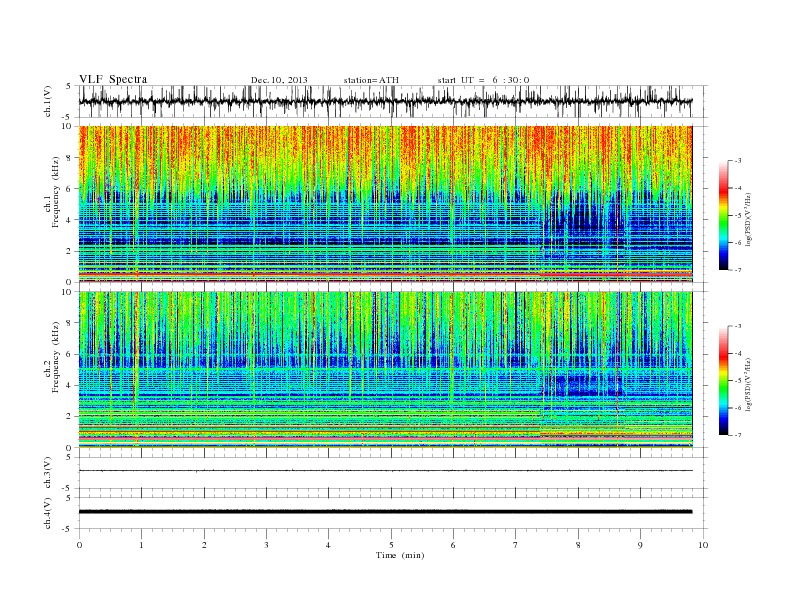Click time axis tick label "3"
792x612 pixels.
pos(266,545)
